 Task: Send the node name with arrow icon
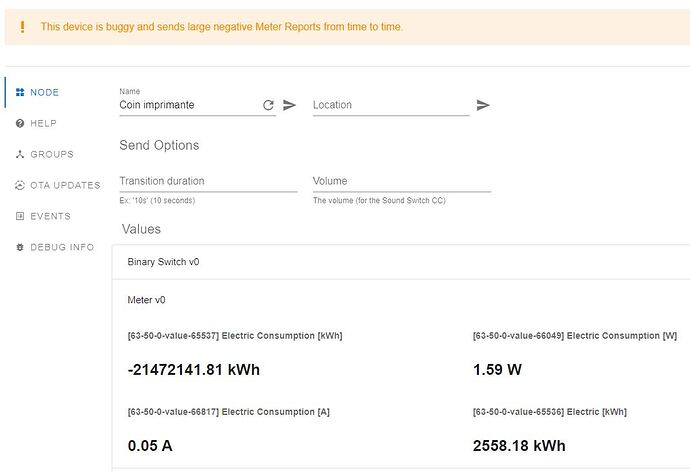289,105
